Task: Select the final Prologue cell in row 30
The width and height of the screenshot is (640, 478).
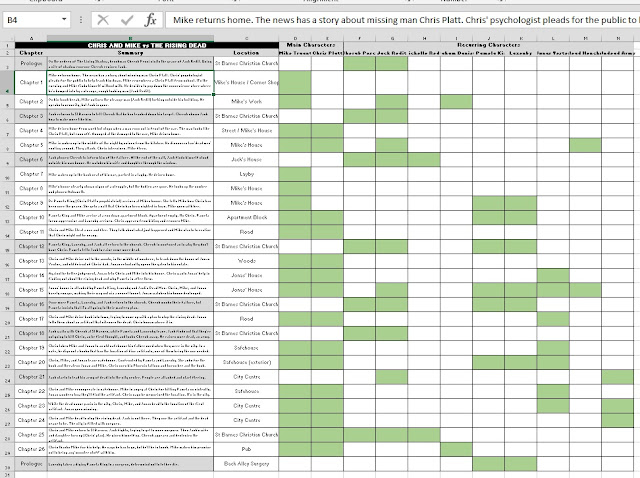Action: 31,464
